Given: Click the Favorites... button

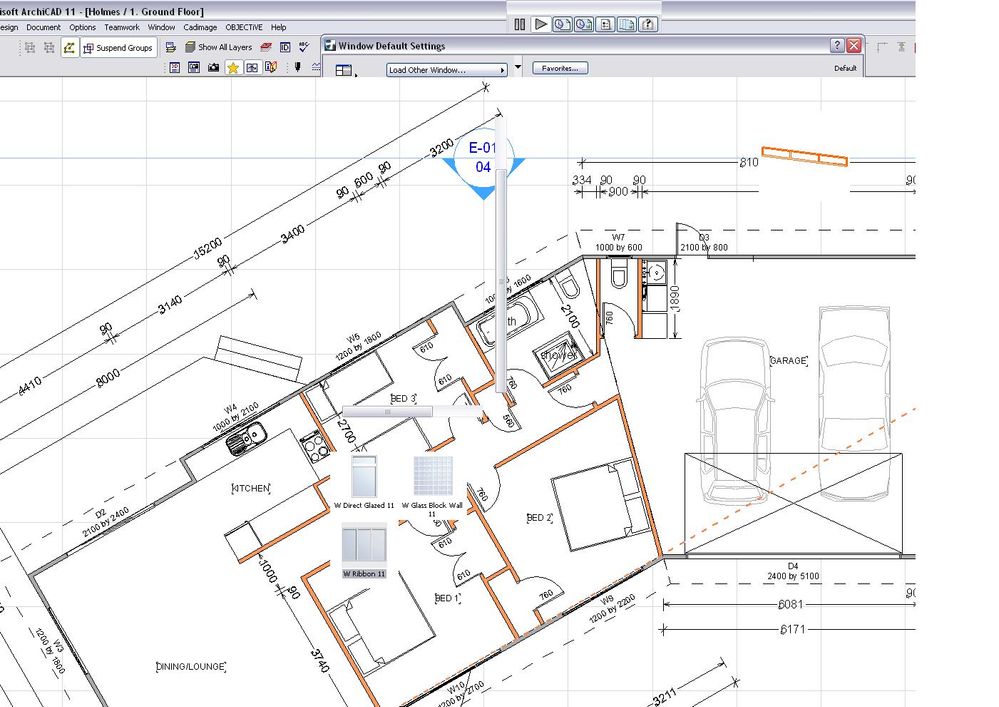Looking at the screenshot, I should pos(560,68).
